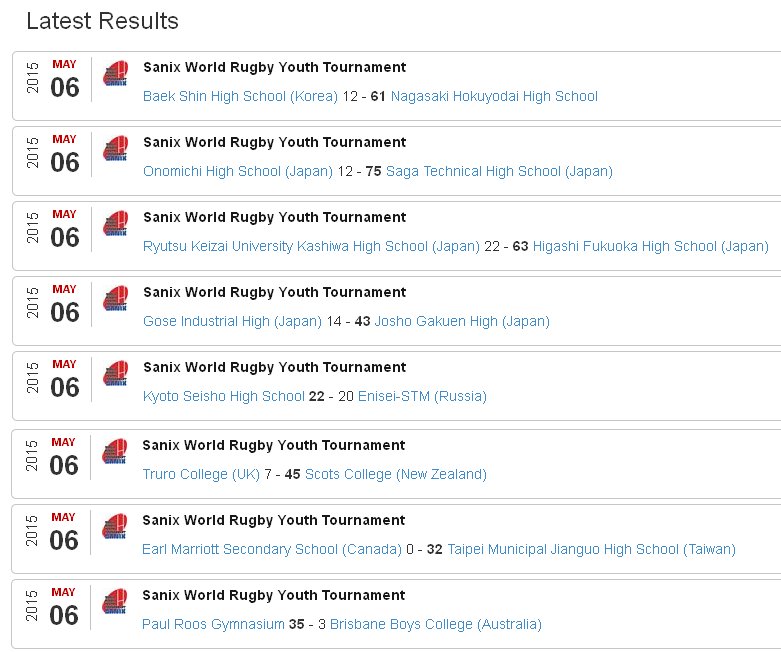Click tournament title above Gose Industrial result
Viewport: 781px width, 652px height.
274,293
